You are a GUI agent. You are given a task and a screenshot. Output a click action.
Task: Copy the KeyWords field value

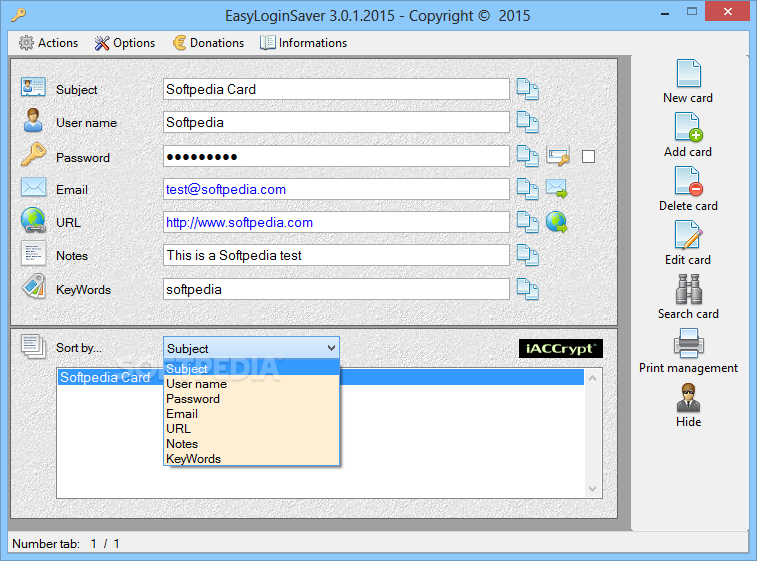point(528,289)
